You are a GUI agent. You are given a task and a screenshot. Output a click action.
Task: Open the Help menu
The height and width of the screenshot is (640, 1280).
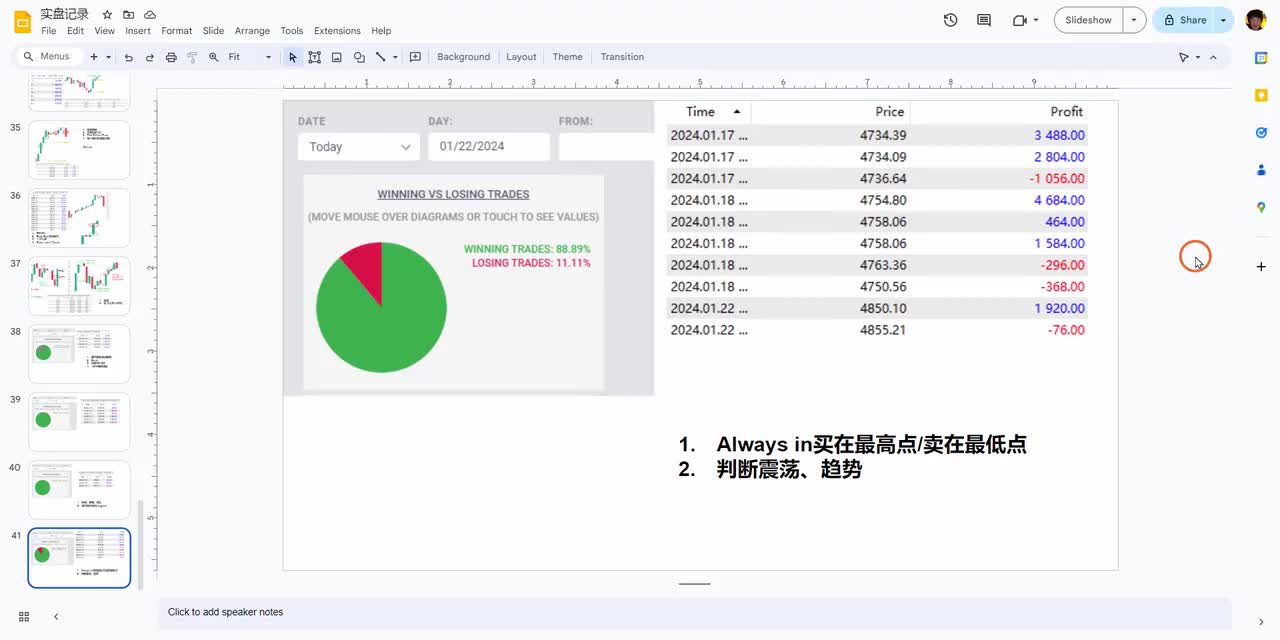381,31
